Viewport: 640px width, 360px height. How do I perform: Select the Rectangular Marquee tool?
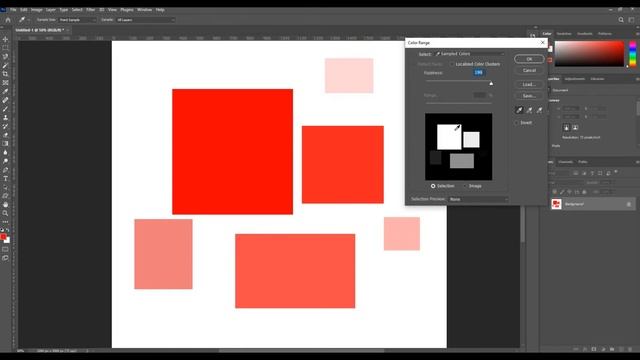point(5,48)
